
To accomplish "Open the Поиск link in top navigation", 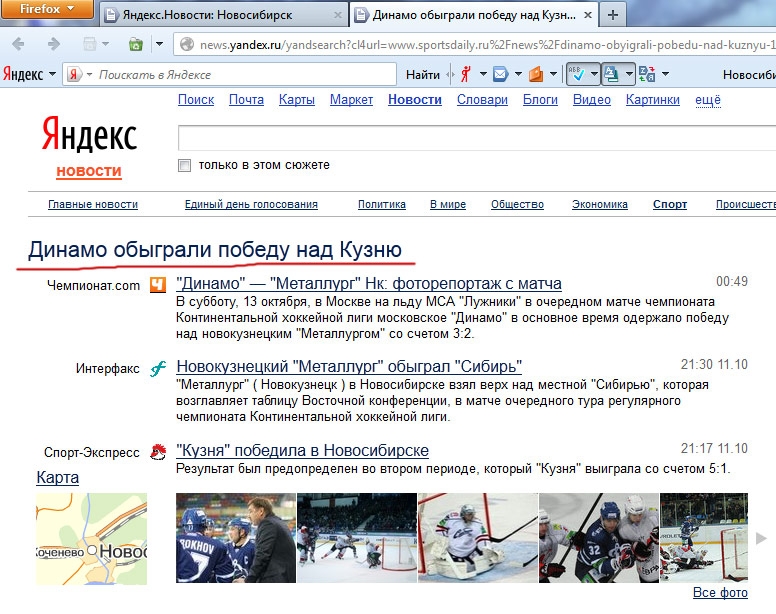I will coord(196,100).
